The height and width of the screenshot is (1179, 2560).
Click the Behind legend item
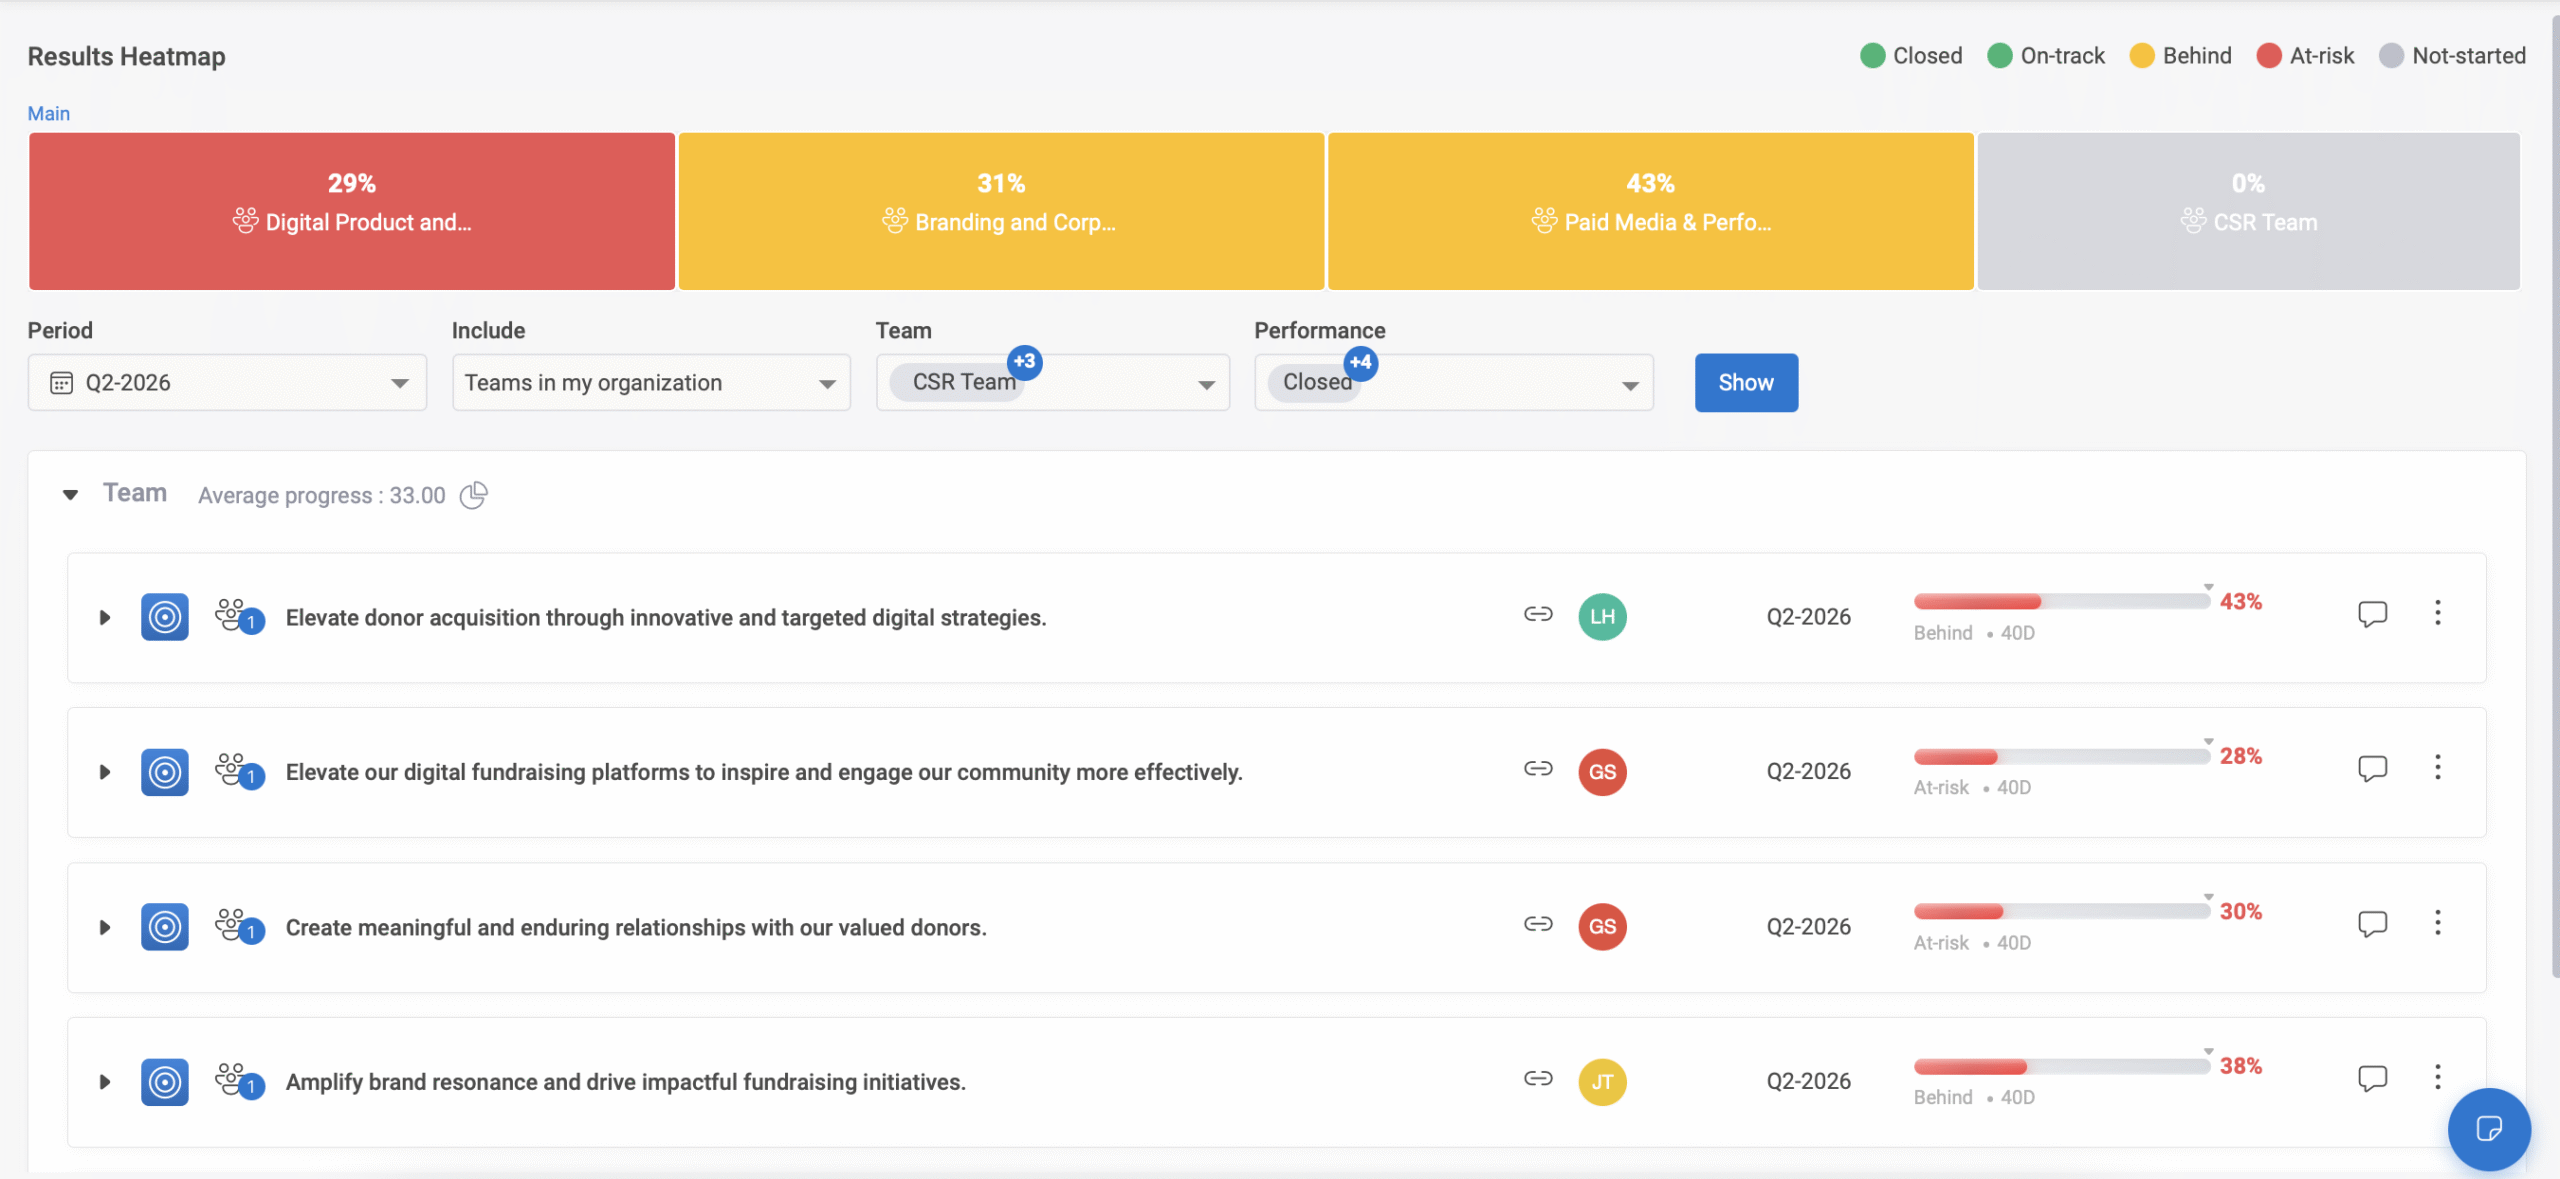click(2180, 56)
